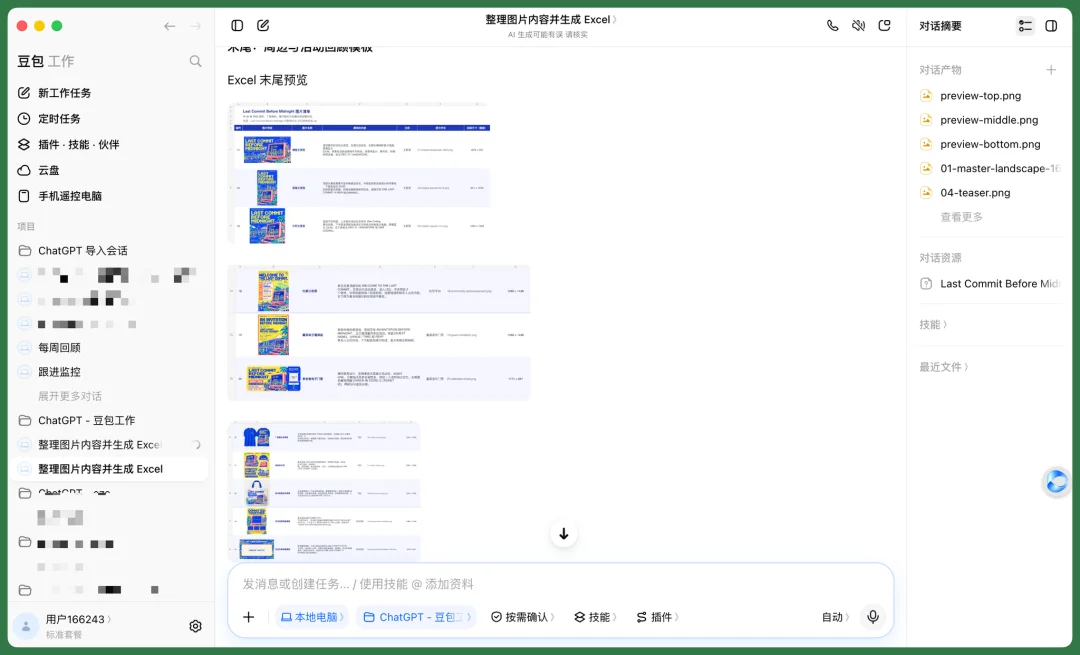Toggle the muted speaker icon
1080x655 pixels.
(x=858, y=25)
